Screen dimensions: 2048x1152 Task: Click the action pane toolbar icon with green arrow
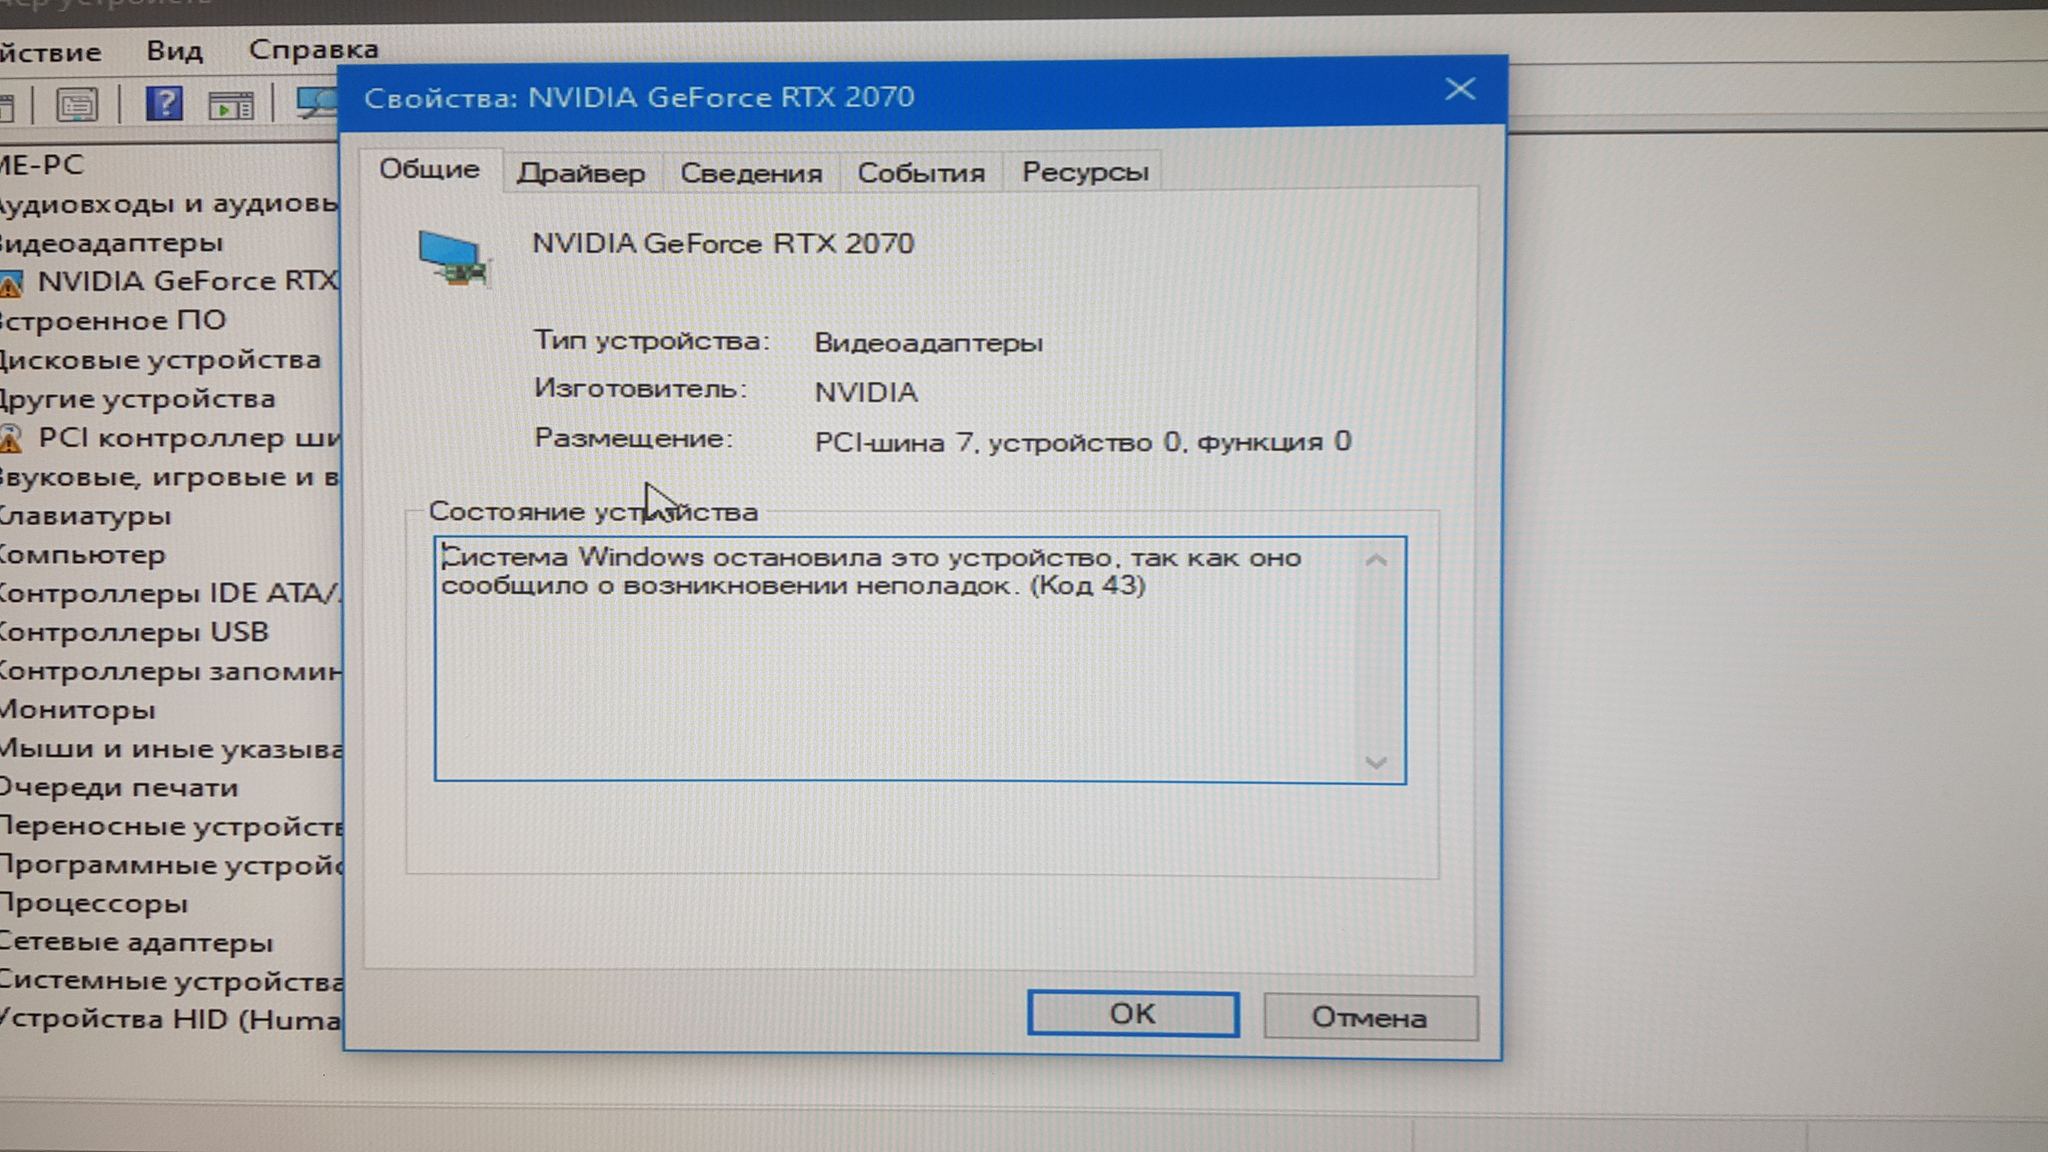click(x=231, y=105)
